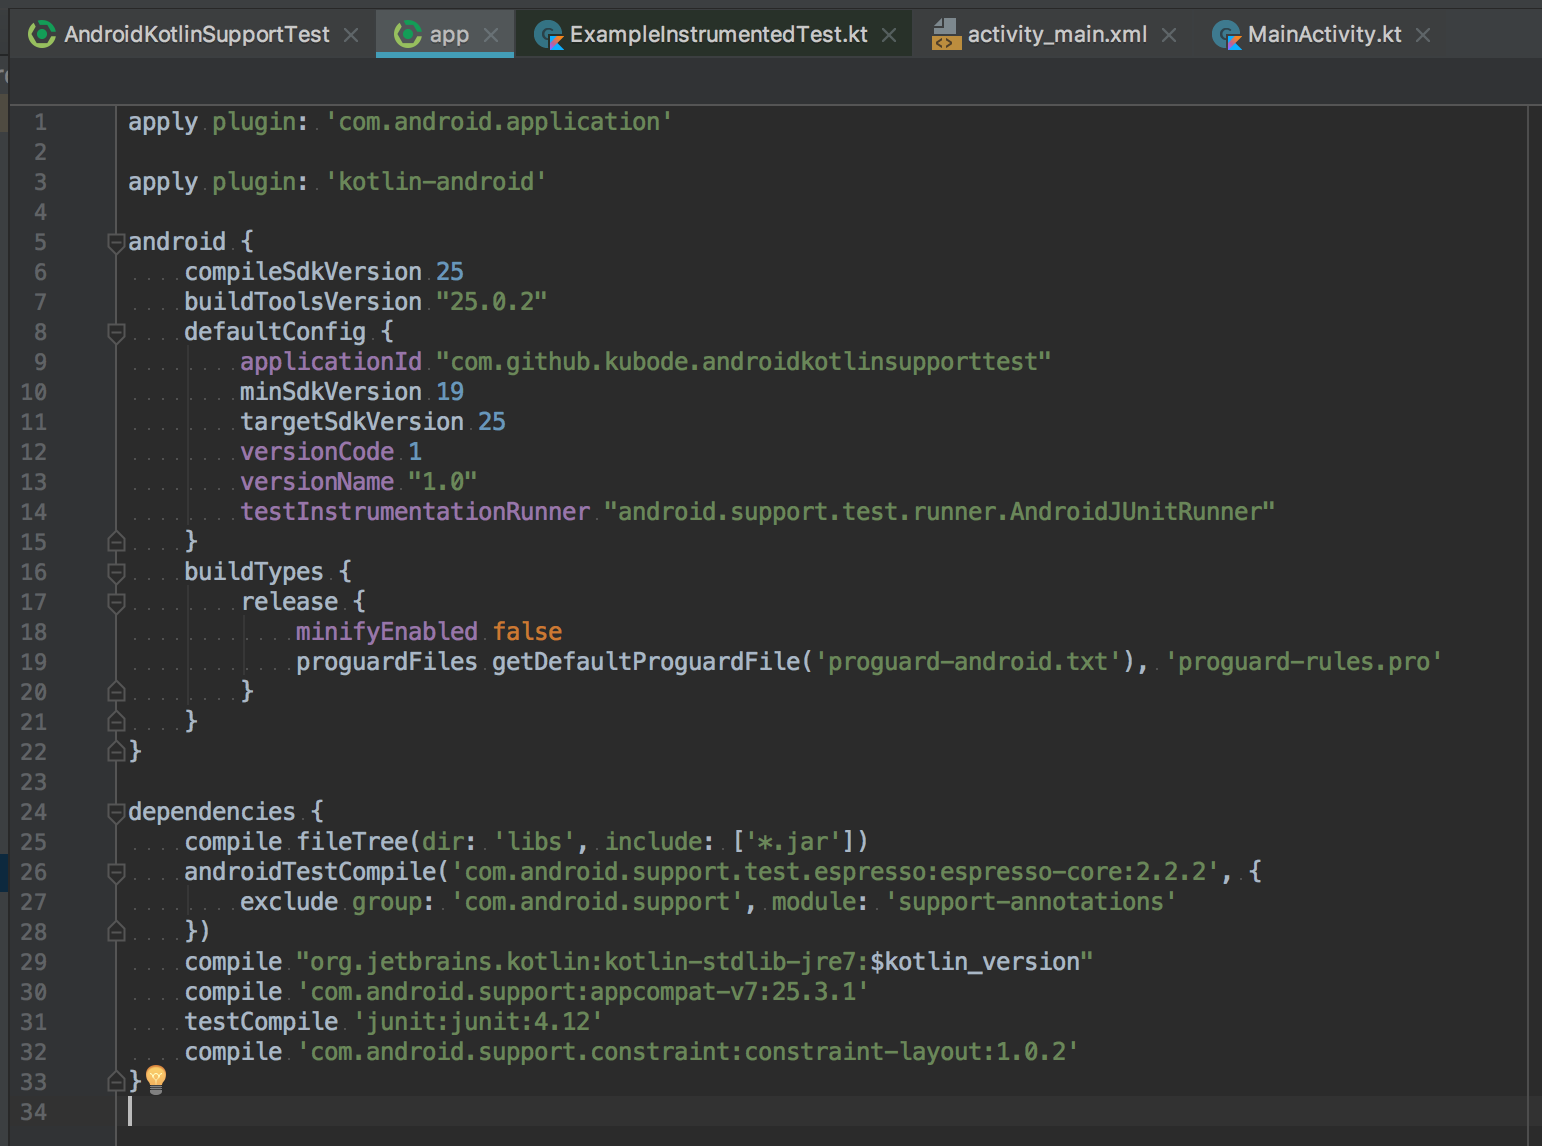Close the app tab

pos(491,35)
